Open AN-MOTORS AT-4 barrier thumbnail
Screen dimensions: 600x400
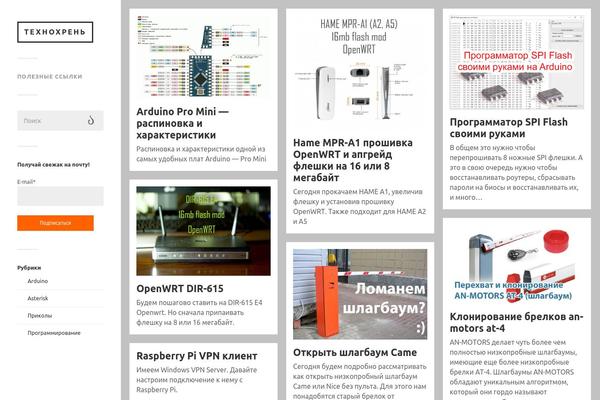[517, 265]
